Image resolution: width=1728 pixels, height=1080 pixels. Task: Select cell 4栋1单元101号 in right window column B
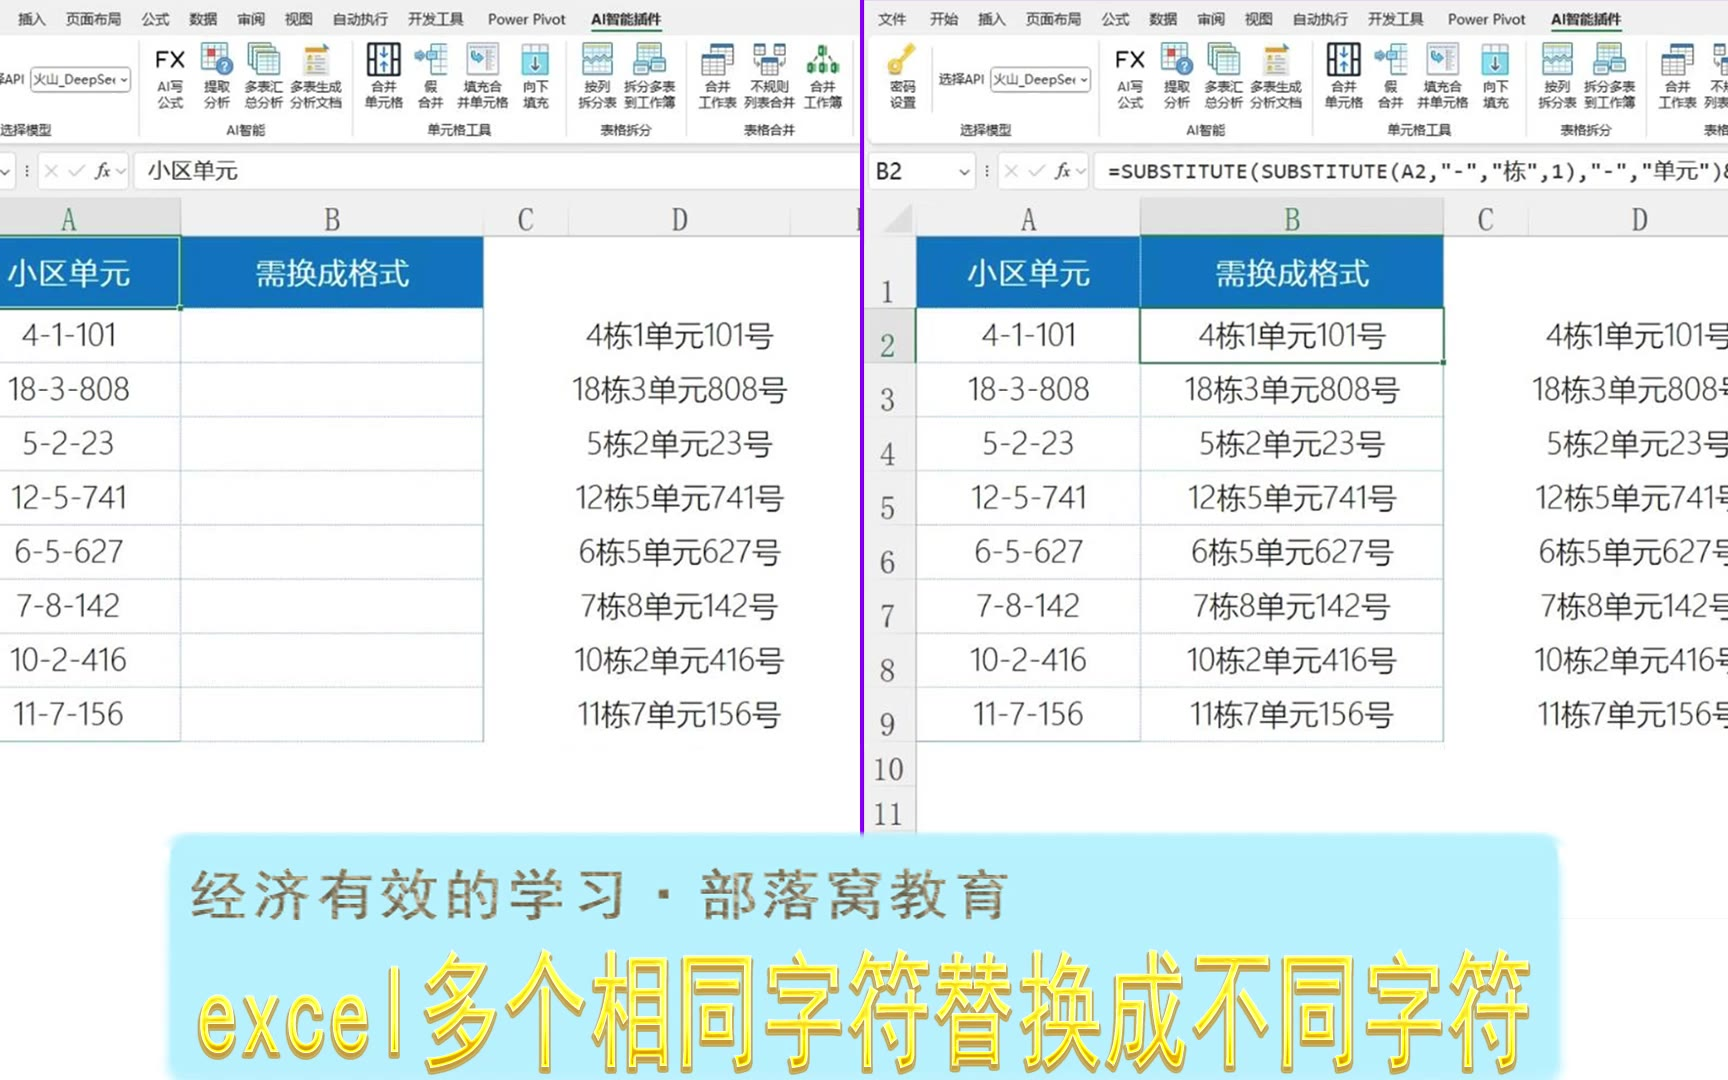(x=1292, y=335)
